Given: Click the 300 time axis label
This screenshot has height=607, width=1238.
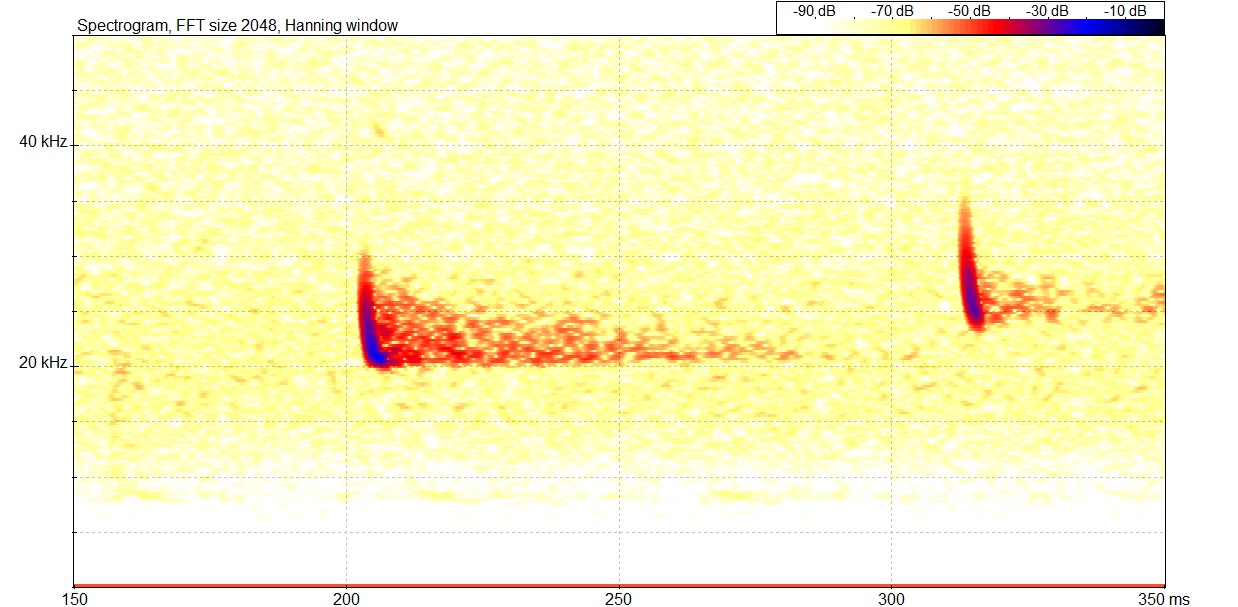Looking at the screenshot, I should (x=892, y=598).
